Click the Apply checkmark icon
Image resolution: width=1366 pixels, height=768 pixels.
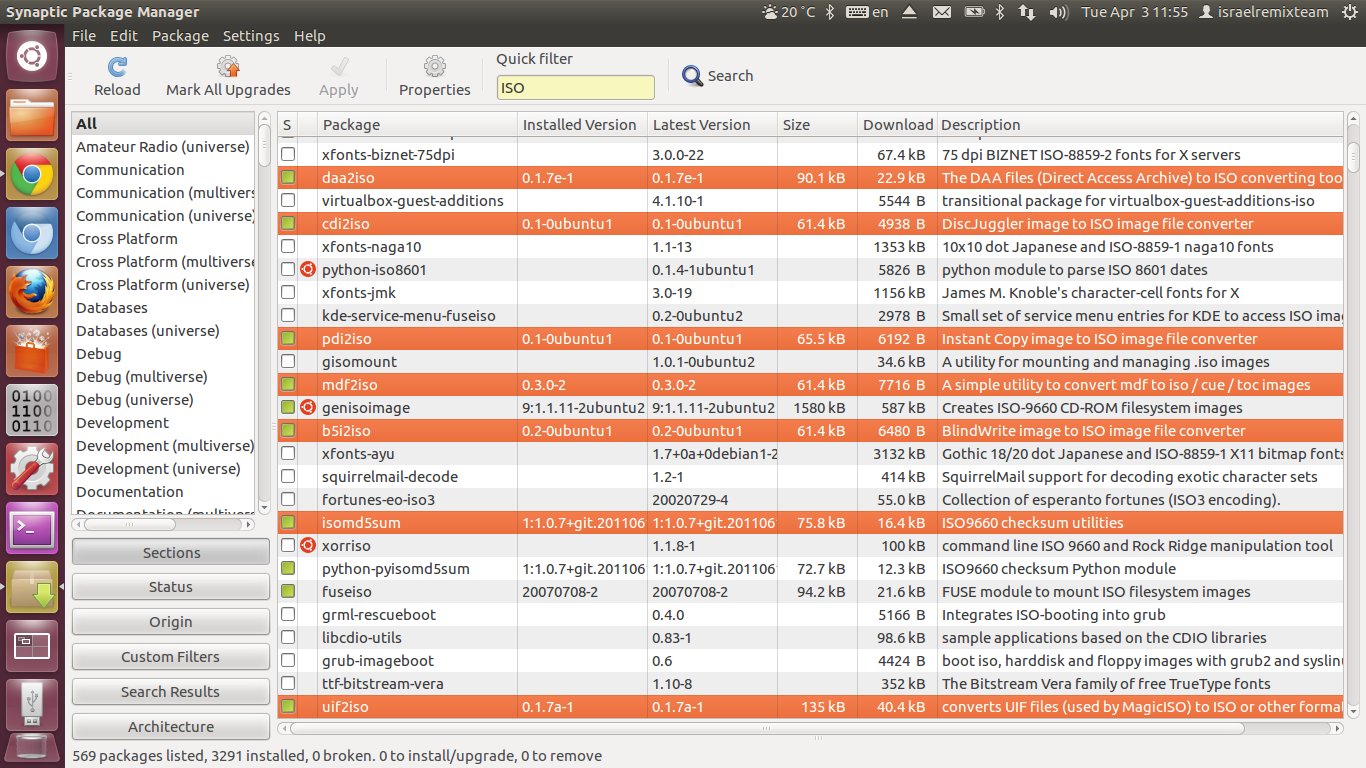pos(339,67)
